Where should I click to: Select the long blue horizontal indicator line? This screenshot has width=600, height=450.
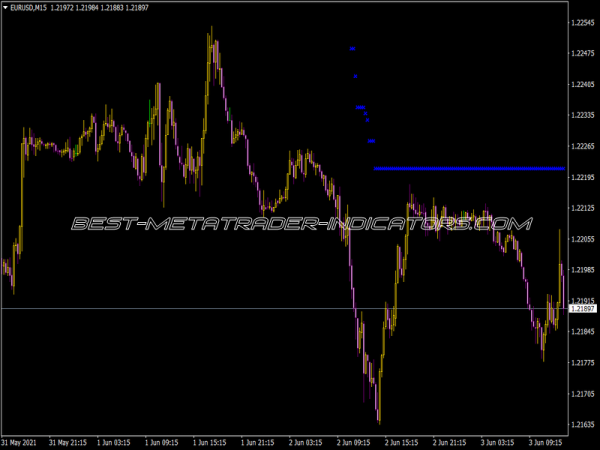point(468,169)
